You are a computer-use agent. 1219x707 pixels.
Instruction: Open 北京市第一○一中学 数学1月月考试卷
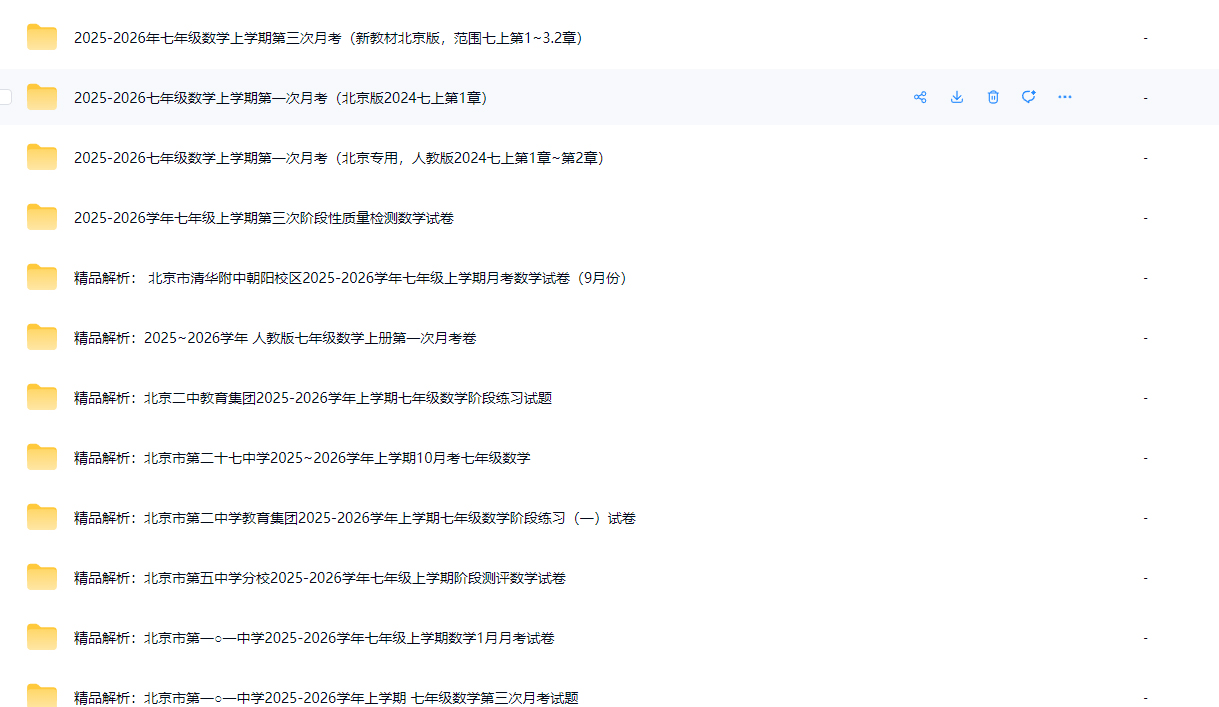[314, 638]
